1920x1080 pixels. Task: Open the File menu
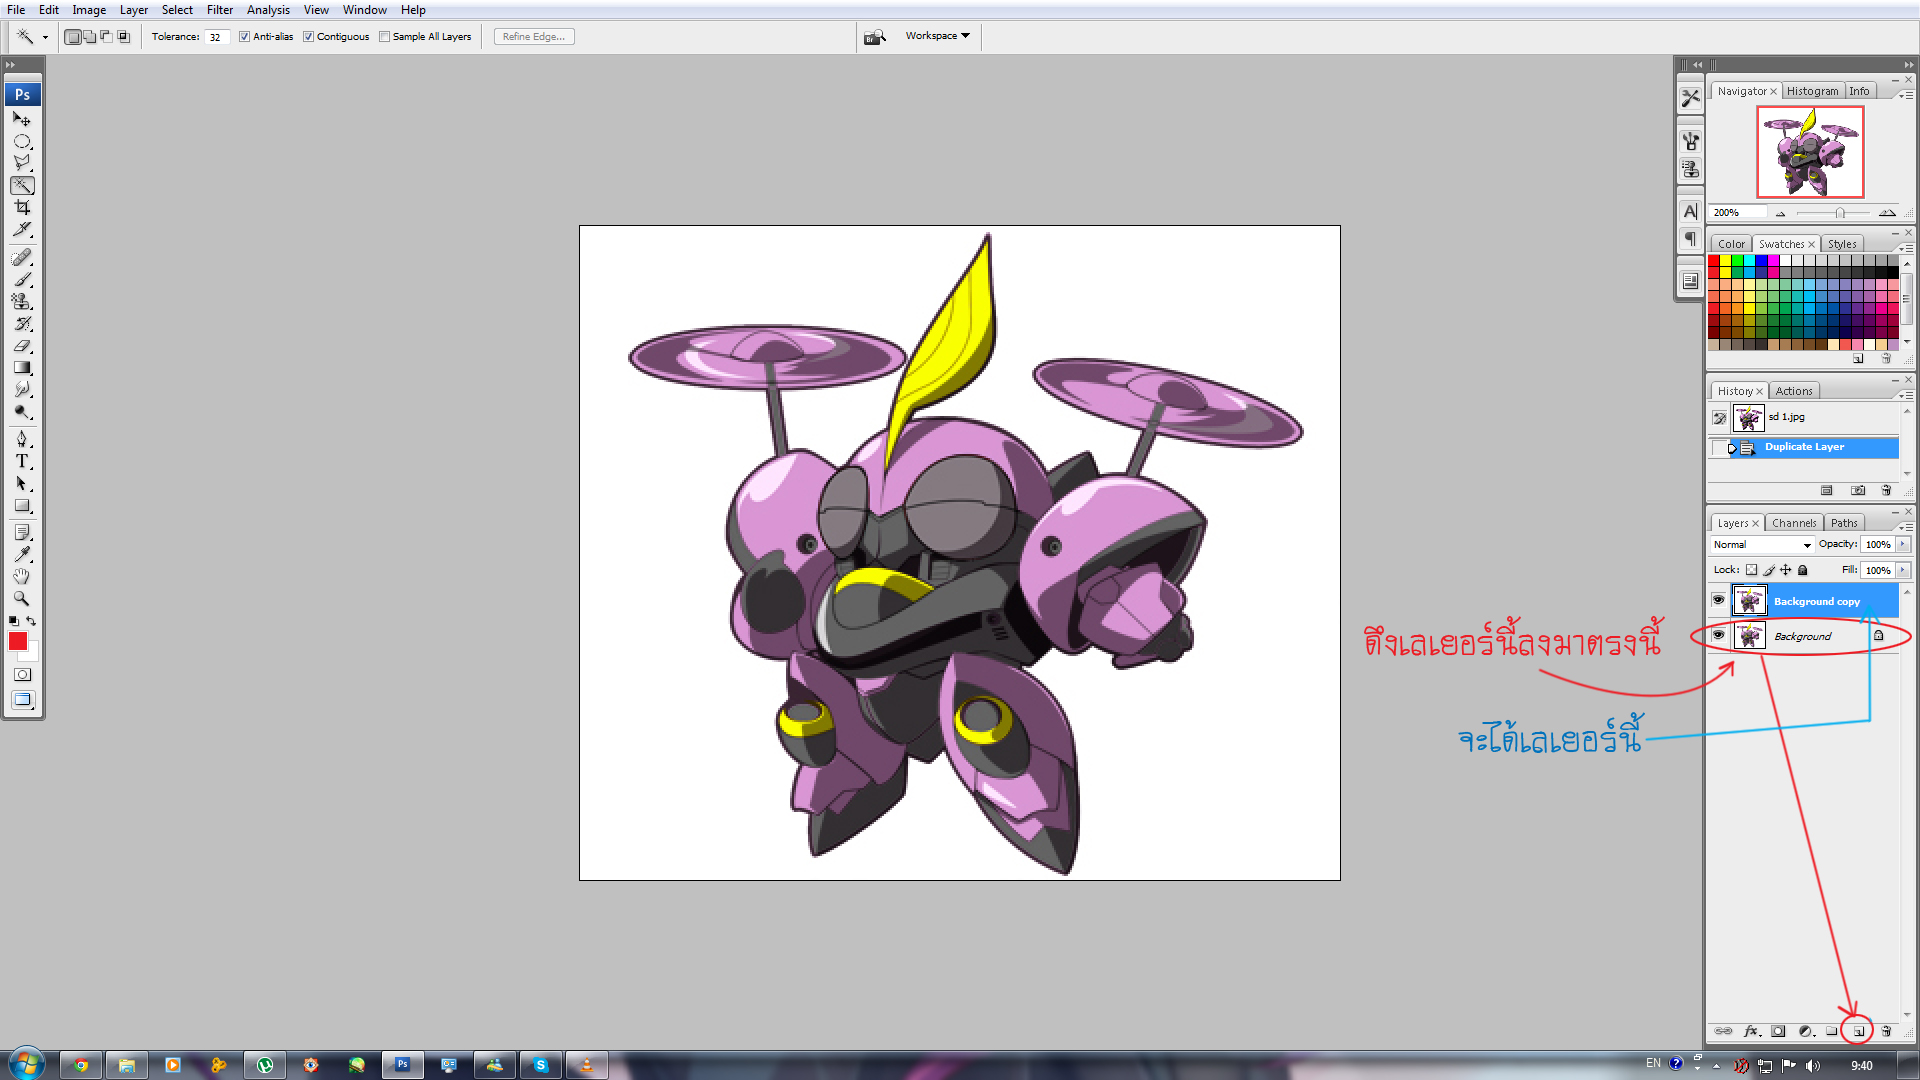click(x=16, y=10)
